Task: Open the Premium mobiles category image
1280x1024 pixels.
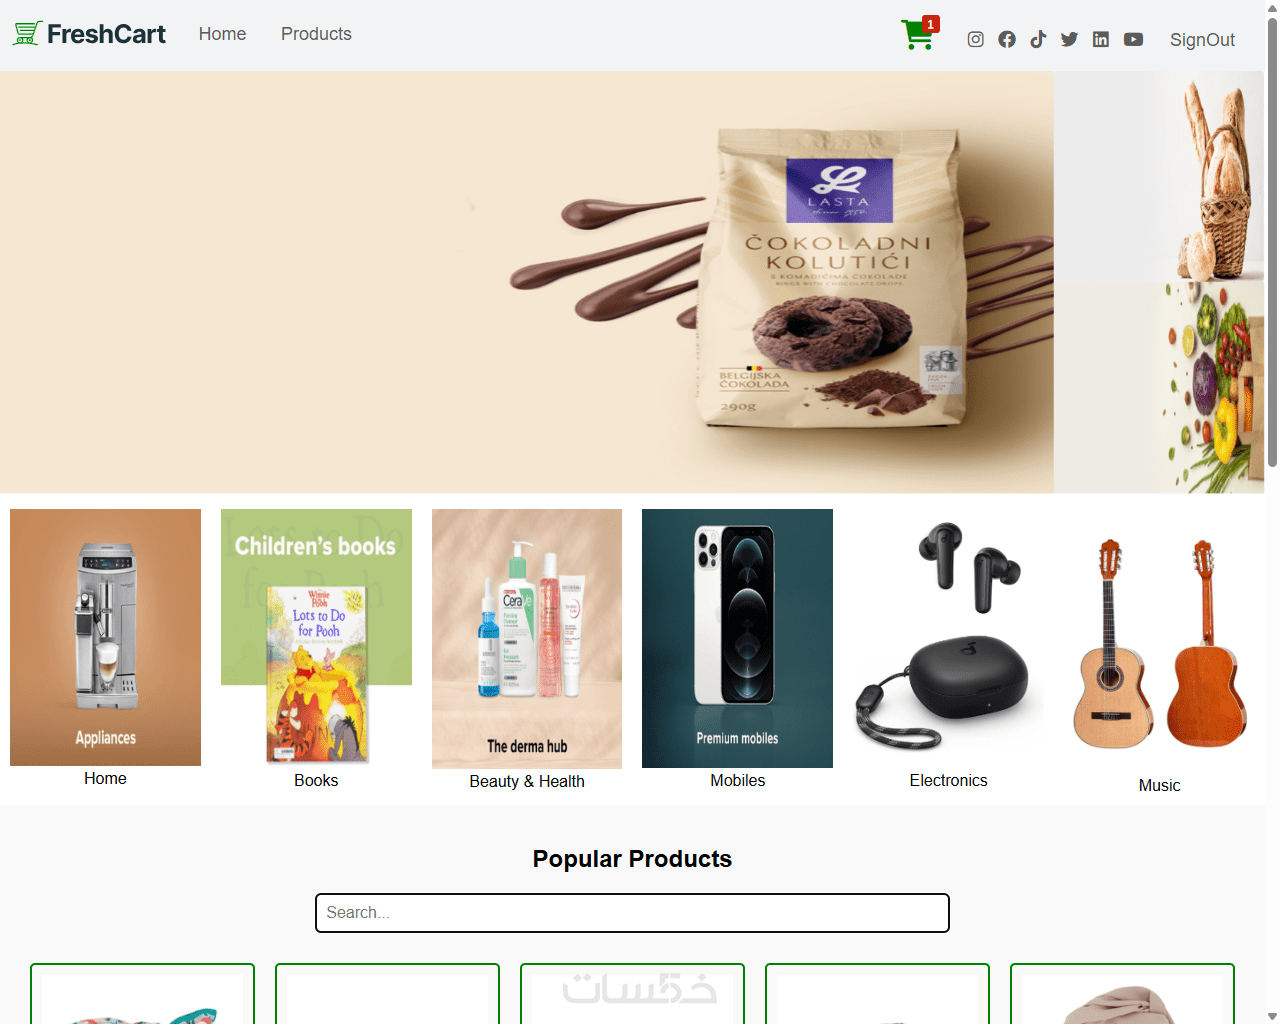Action: (737, 638)
